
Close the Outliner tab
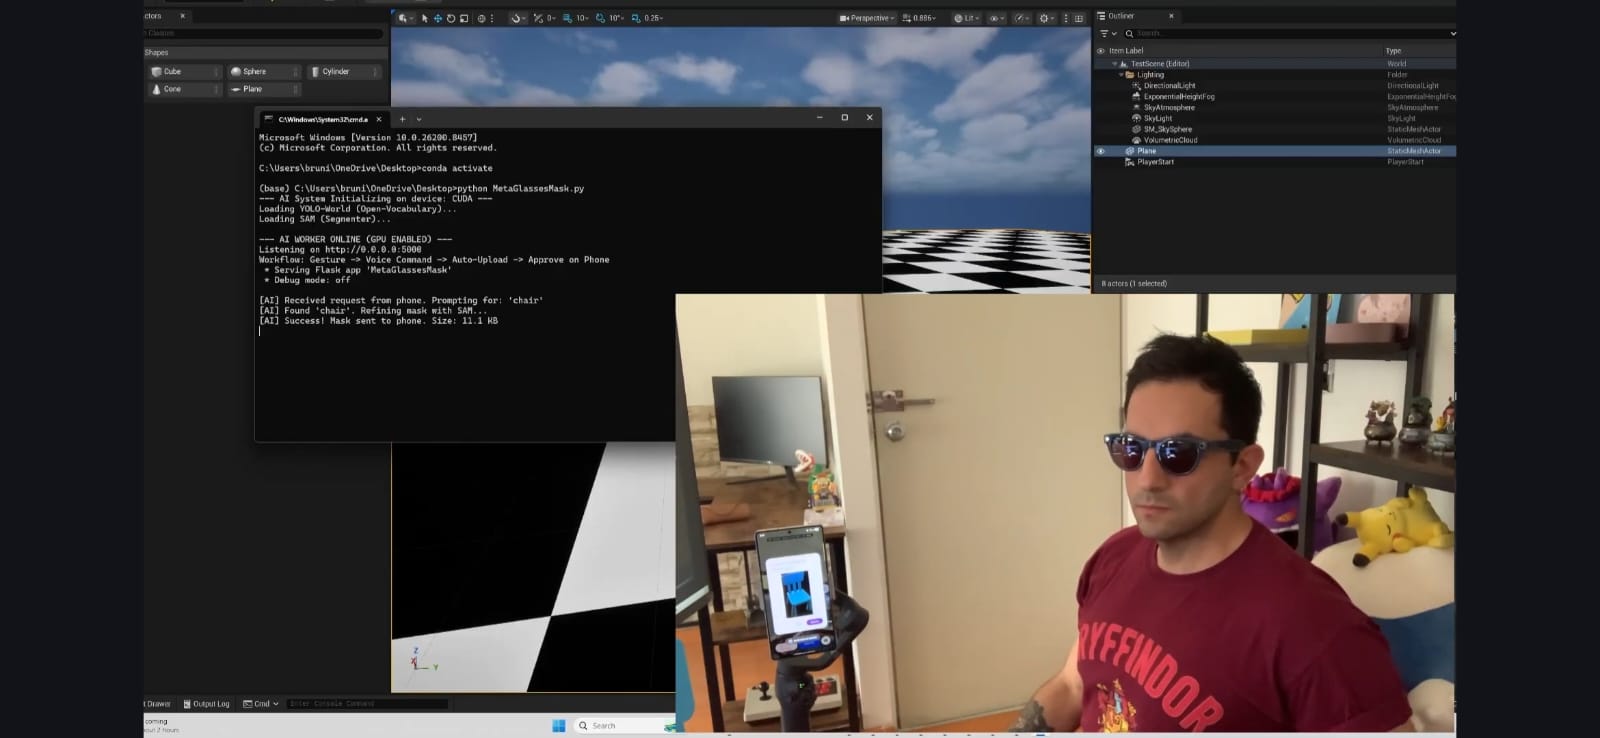[1172, 16]
